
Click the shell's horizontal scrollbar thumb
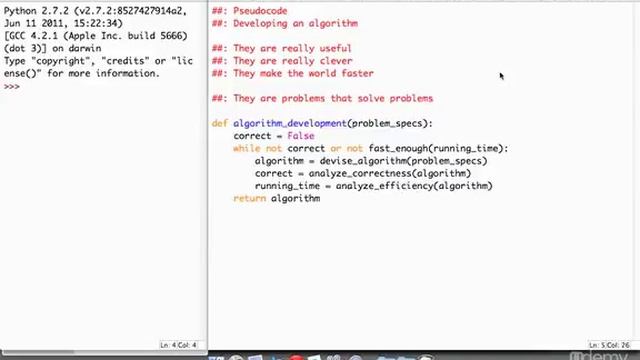pos(38,352)
